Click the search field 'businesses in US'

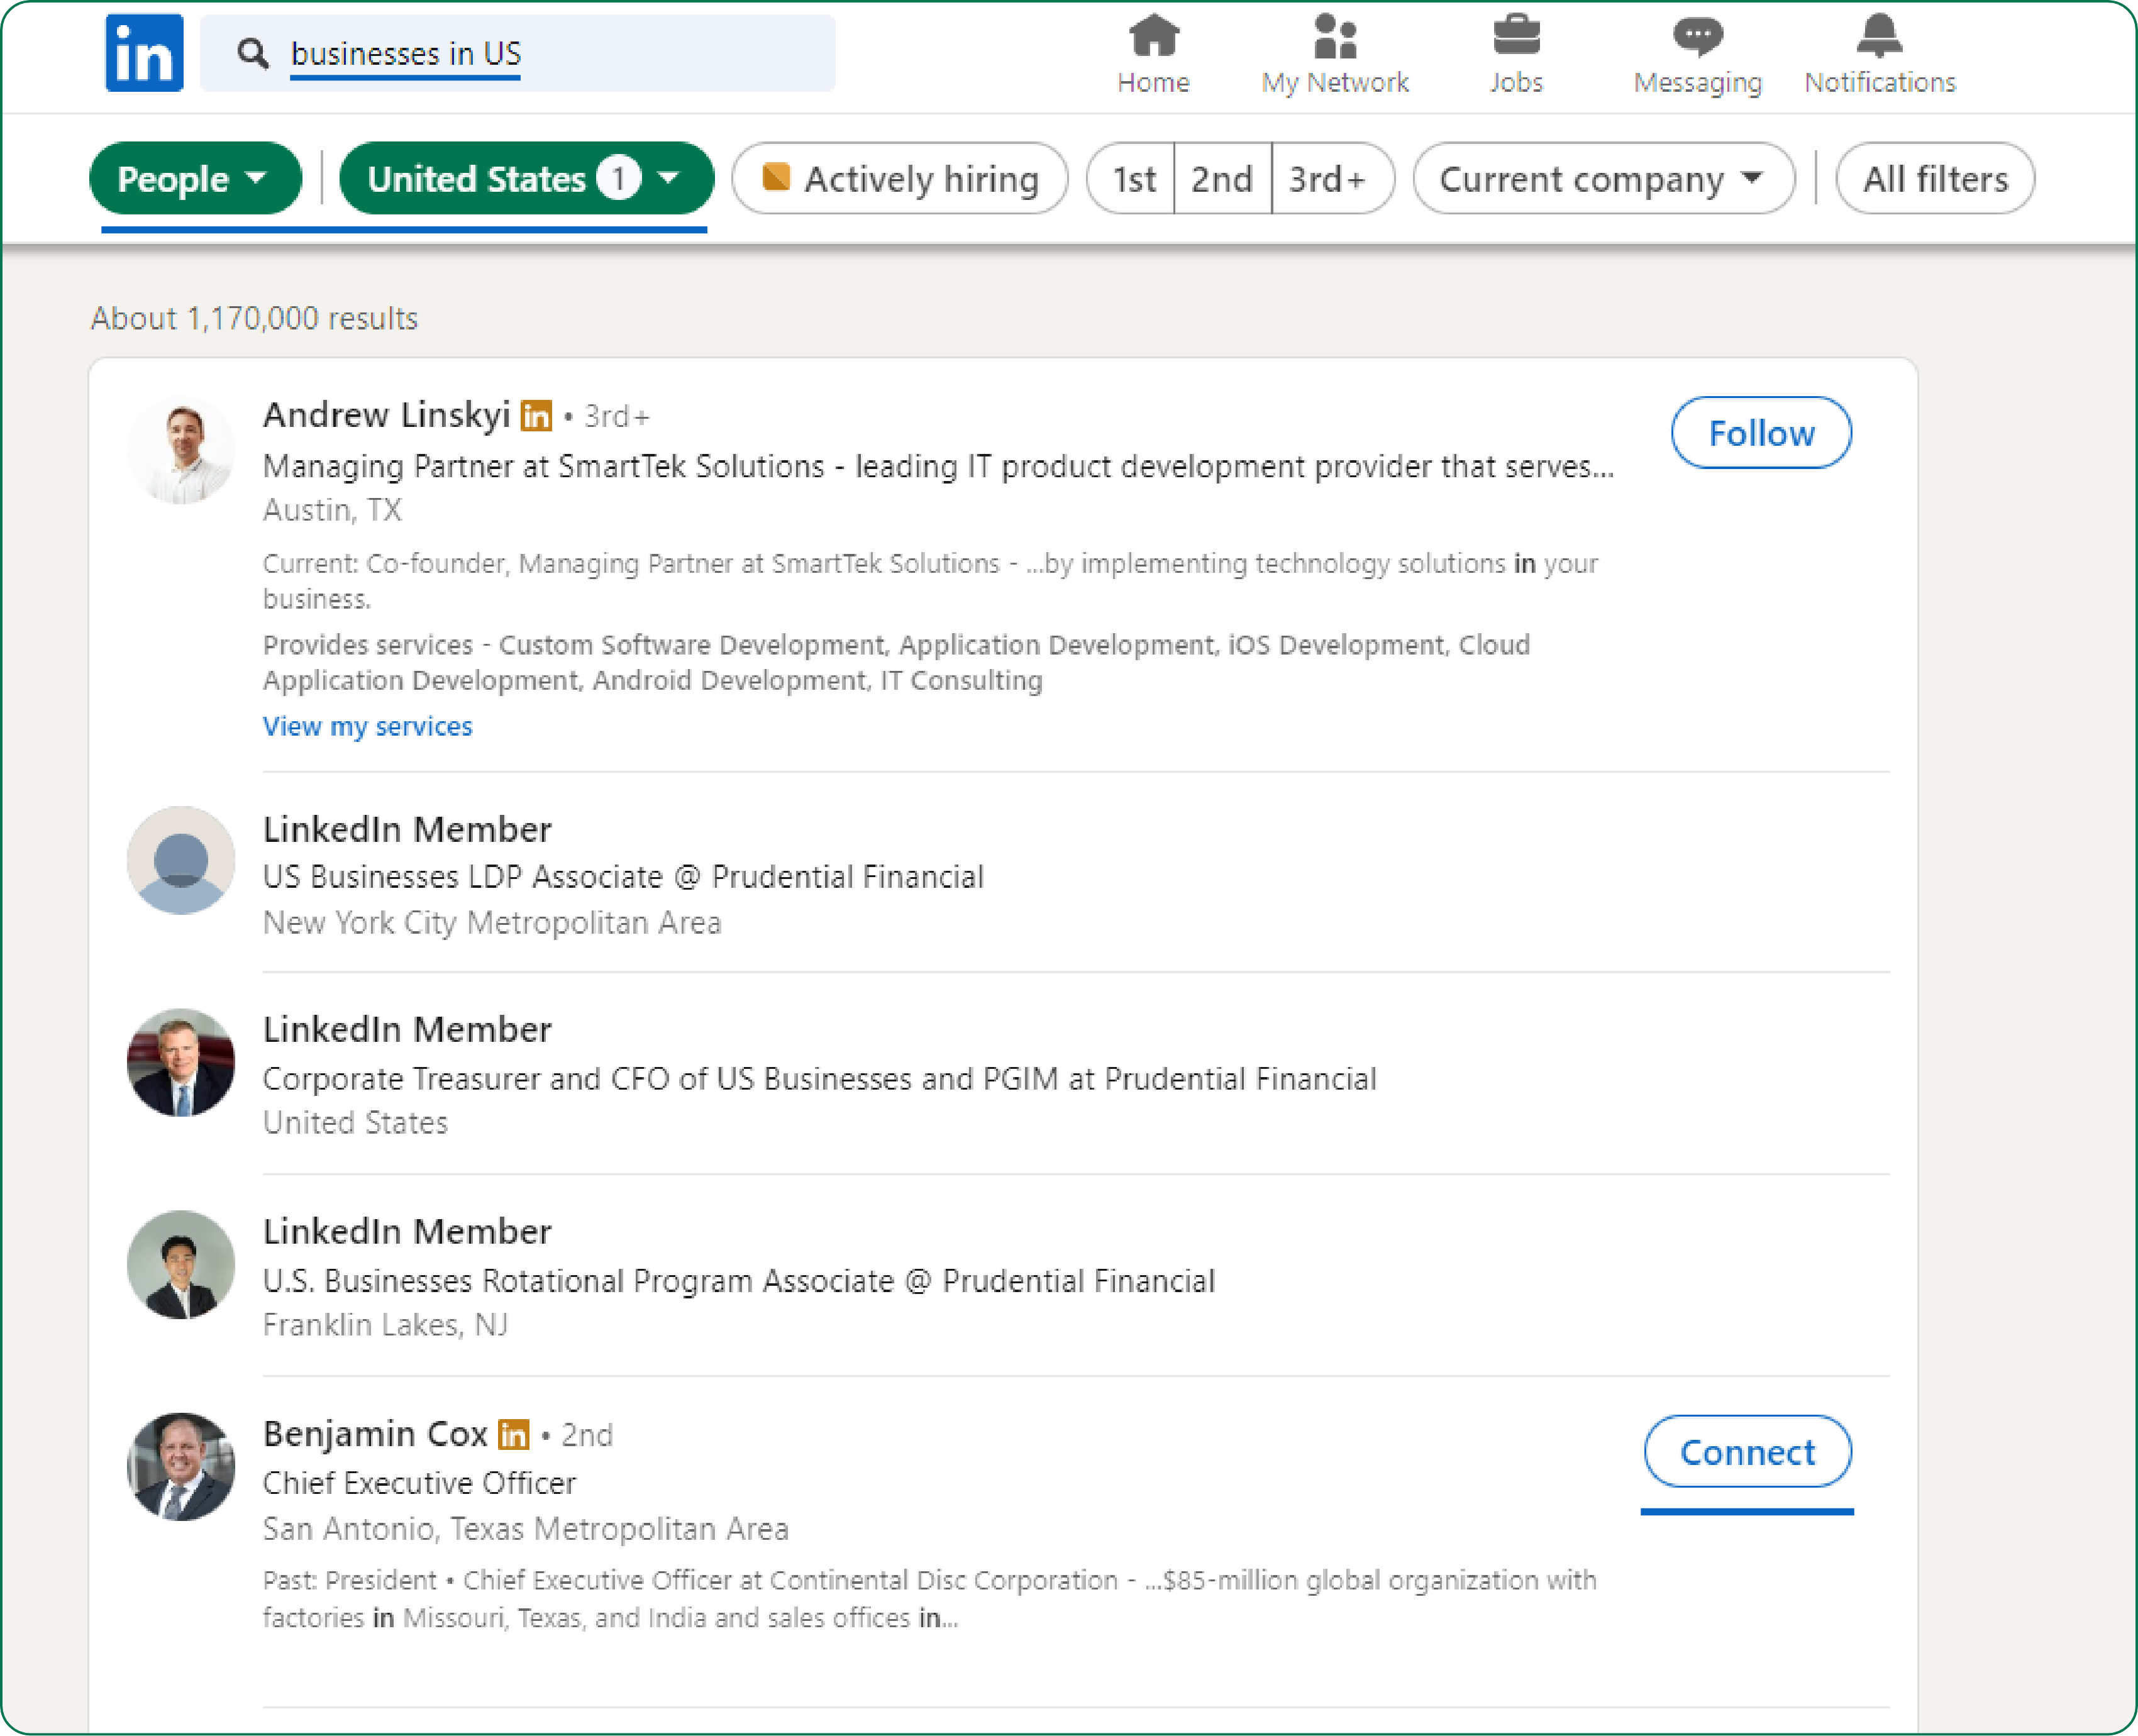[x=517, y=53]
